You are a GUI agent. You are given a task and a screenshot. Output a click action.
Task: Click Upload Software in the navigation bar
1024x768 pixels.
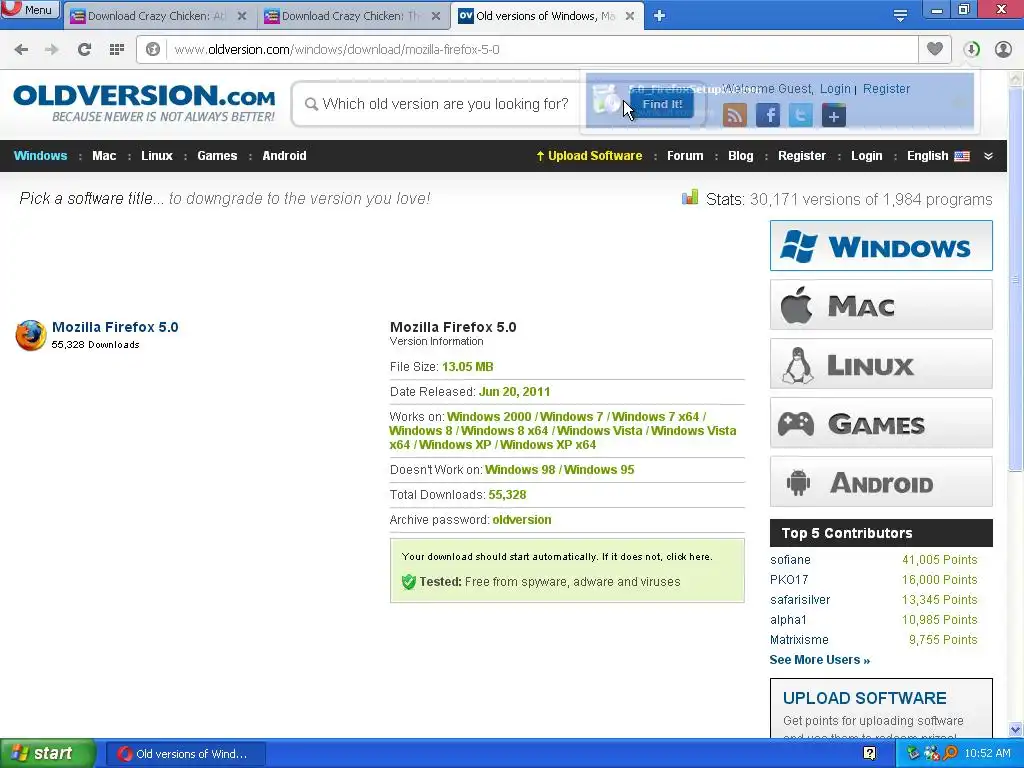point(589,156)
